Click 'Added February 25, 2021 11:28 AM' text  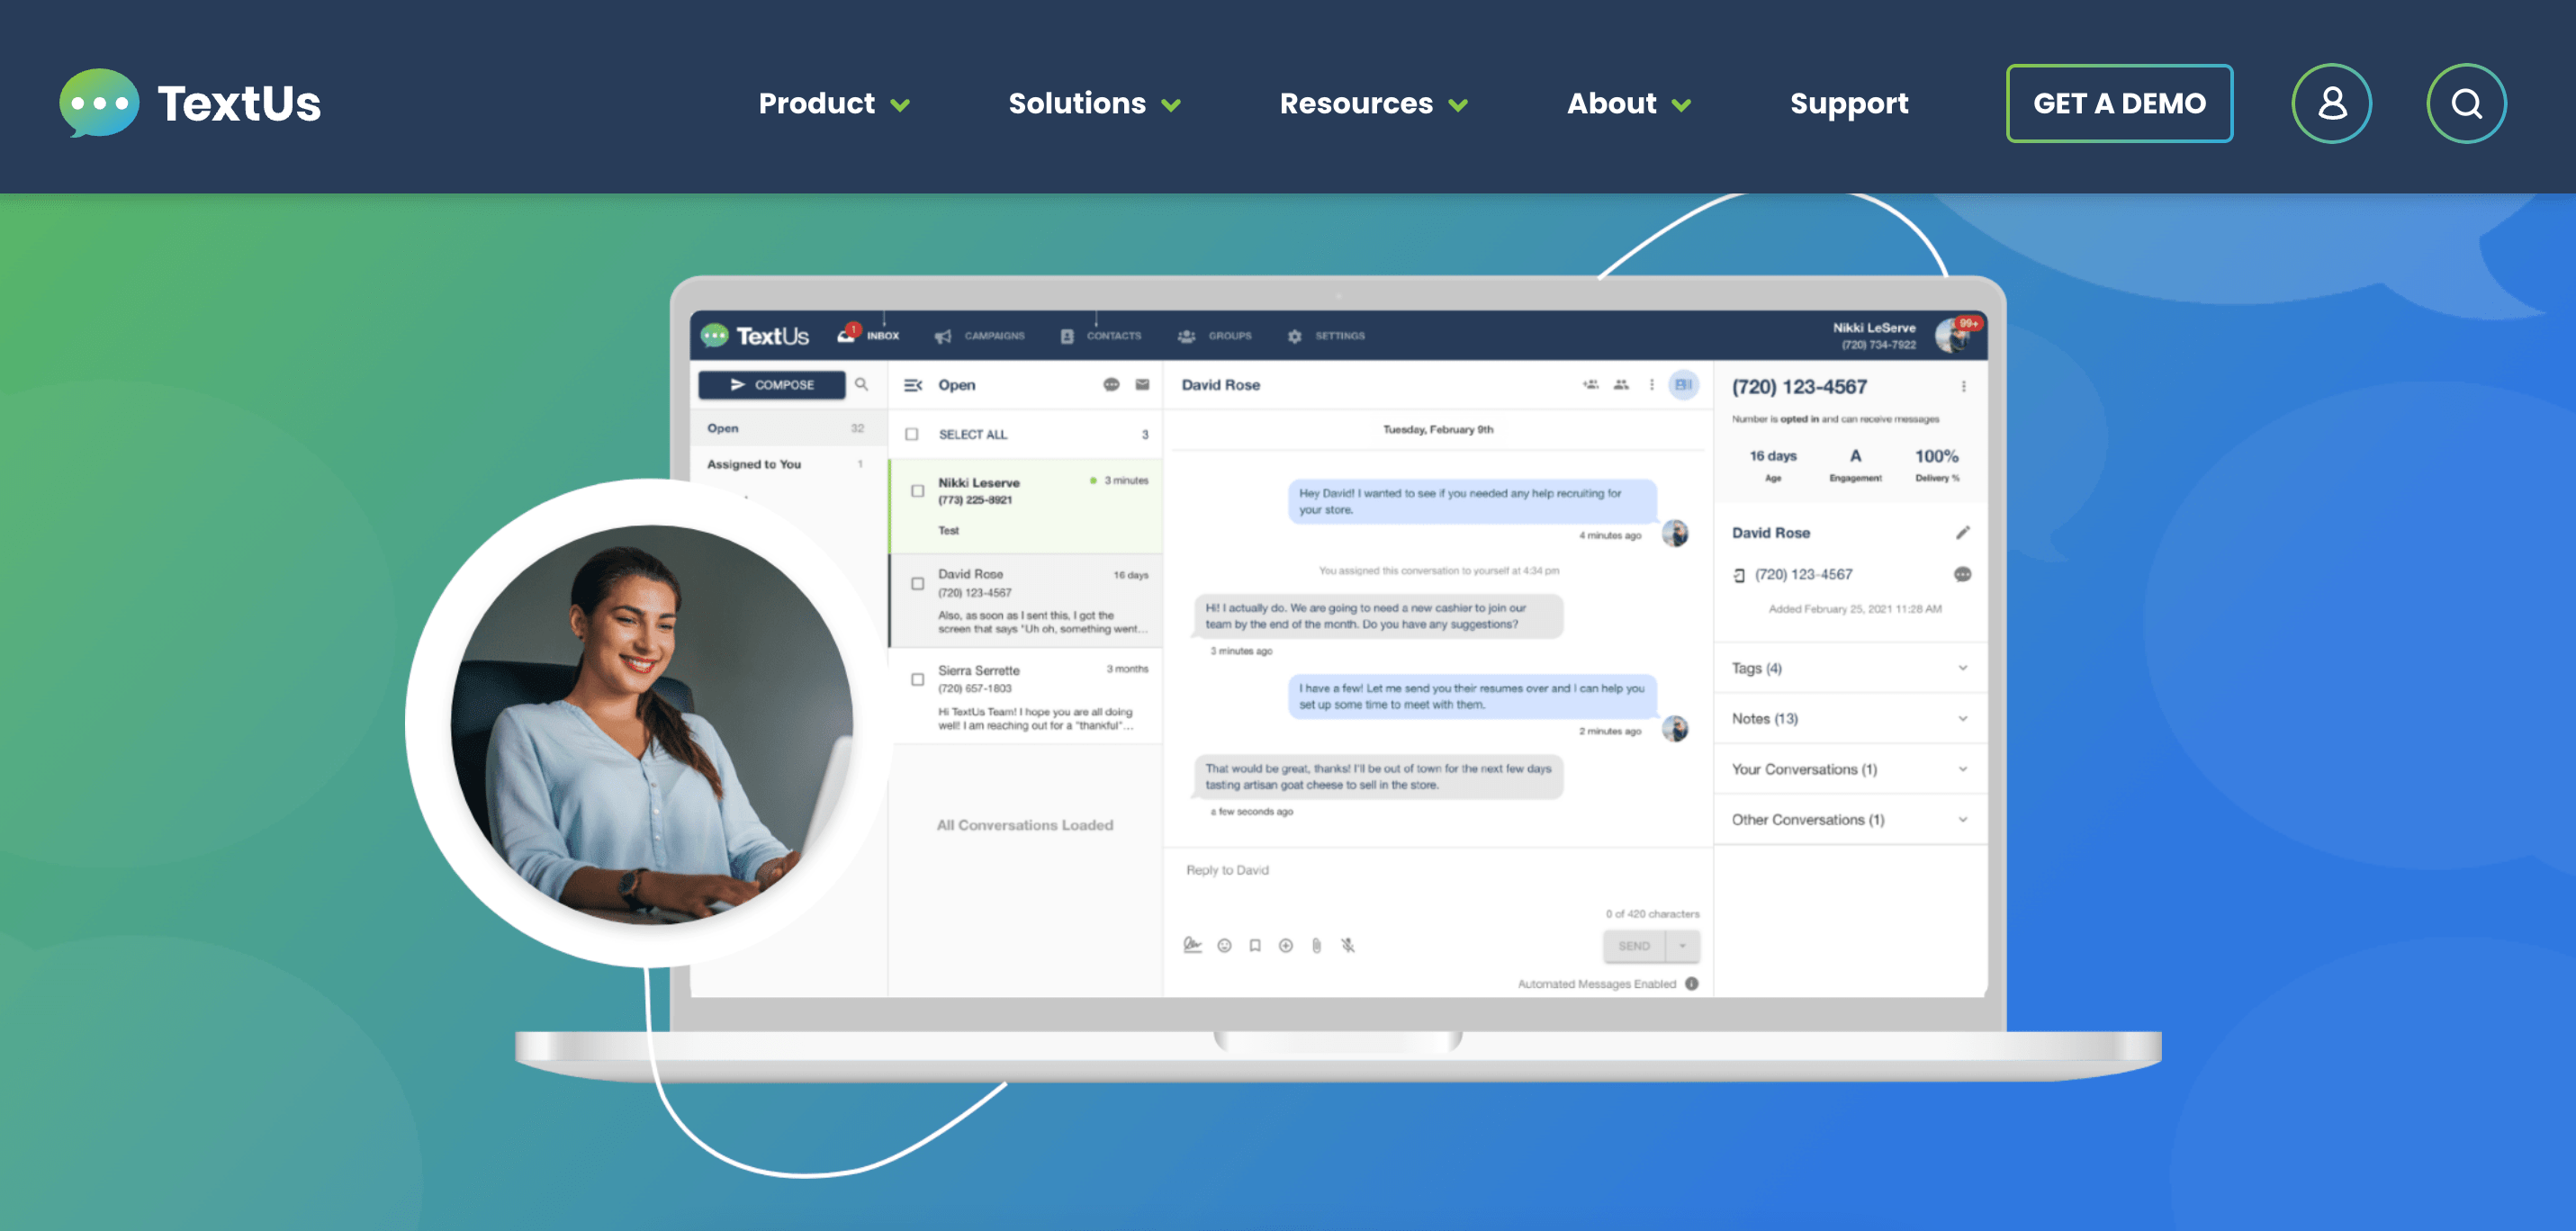pyautogui.click(x=1855, y=608)
